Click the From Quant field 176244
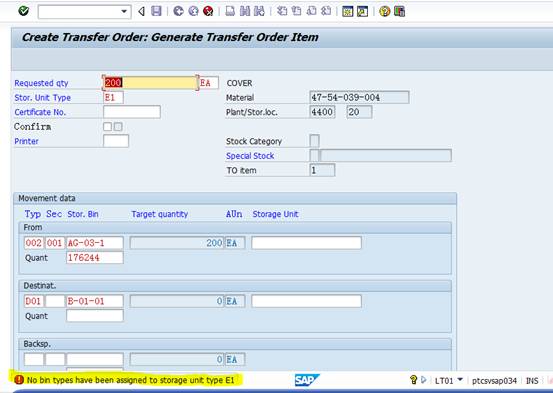Image resolution: width=553 pixels, height=393 pixels. click(95, 258)
